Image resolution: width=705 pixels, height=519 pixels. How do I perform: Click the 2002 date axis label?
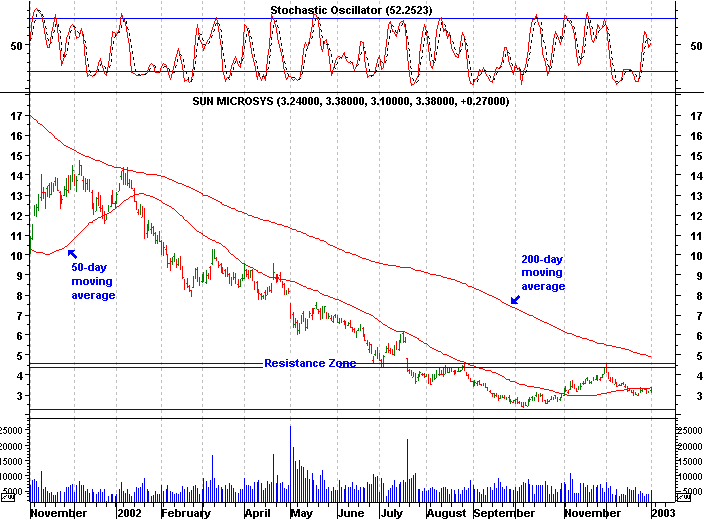pos(129,513)
